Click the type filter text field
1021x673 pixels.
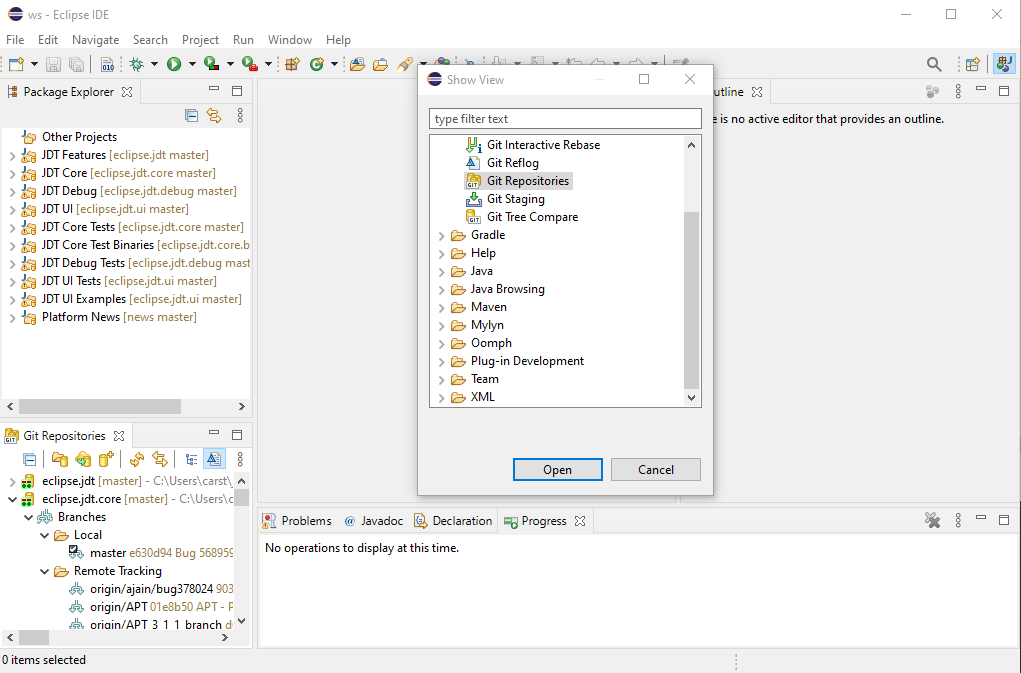565,119
